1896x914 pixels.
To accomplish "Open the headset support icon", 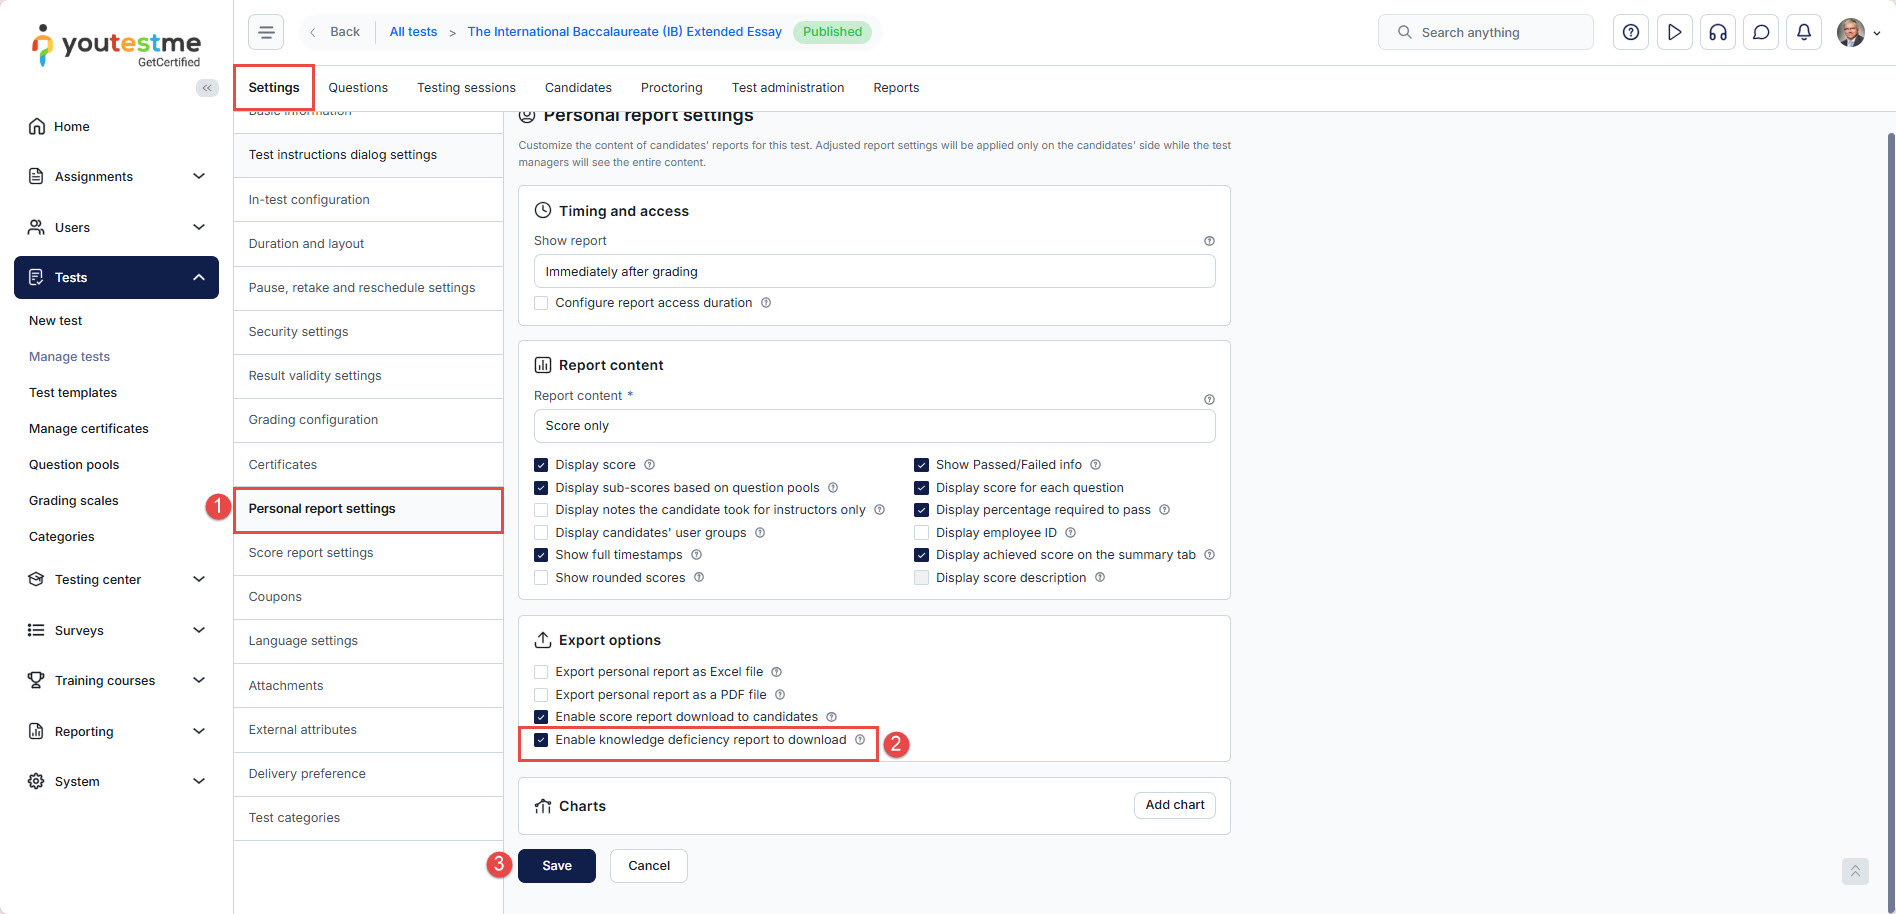I will click(x=1718, y=32).
